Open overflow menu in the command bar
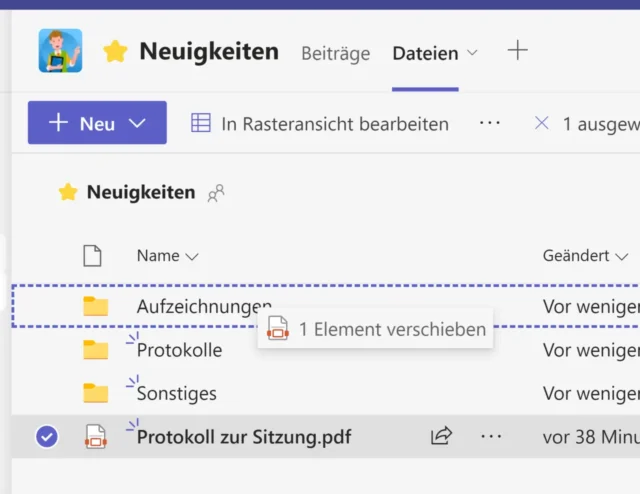This screenshot has height=494, width=640. (x=489, y=123)
